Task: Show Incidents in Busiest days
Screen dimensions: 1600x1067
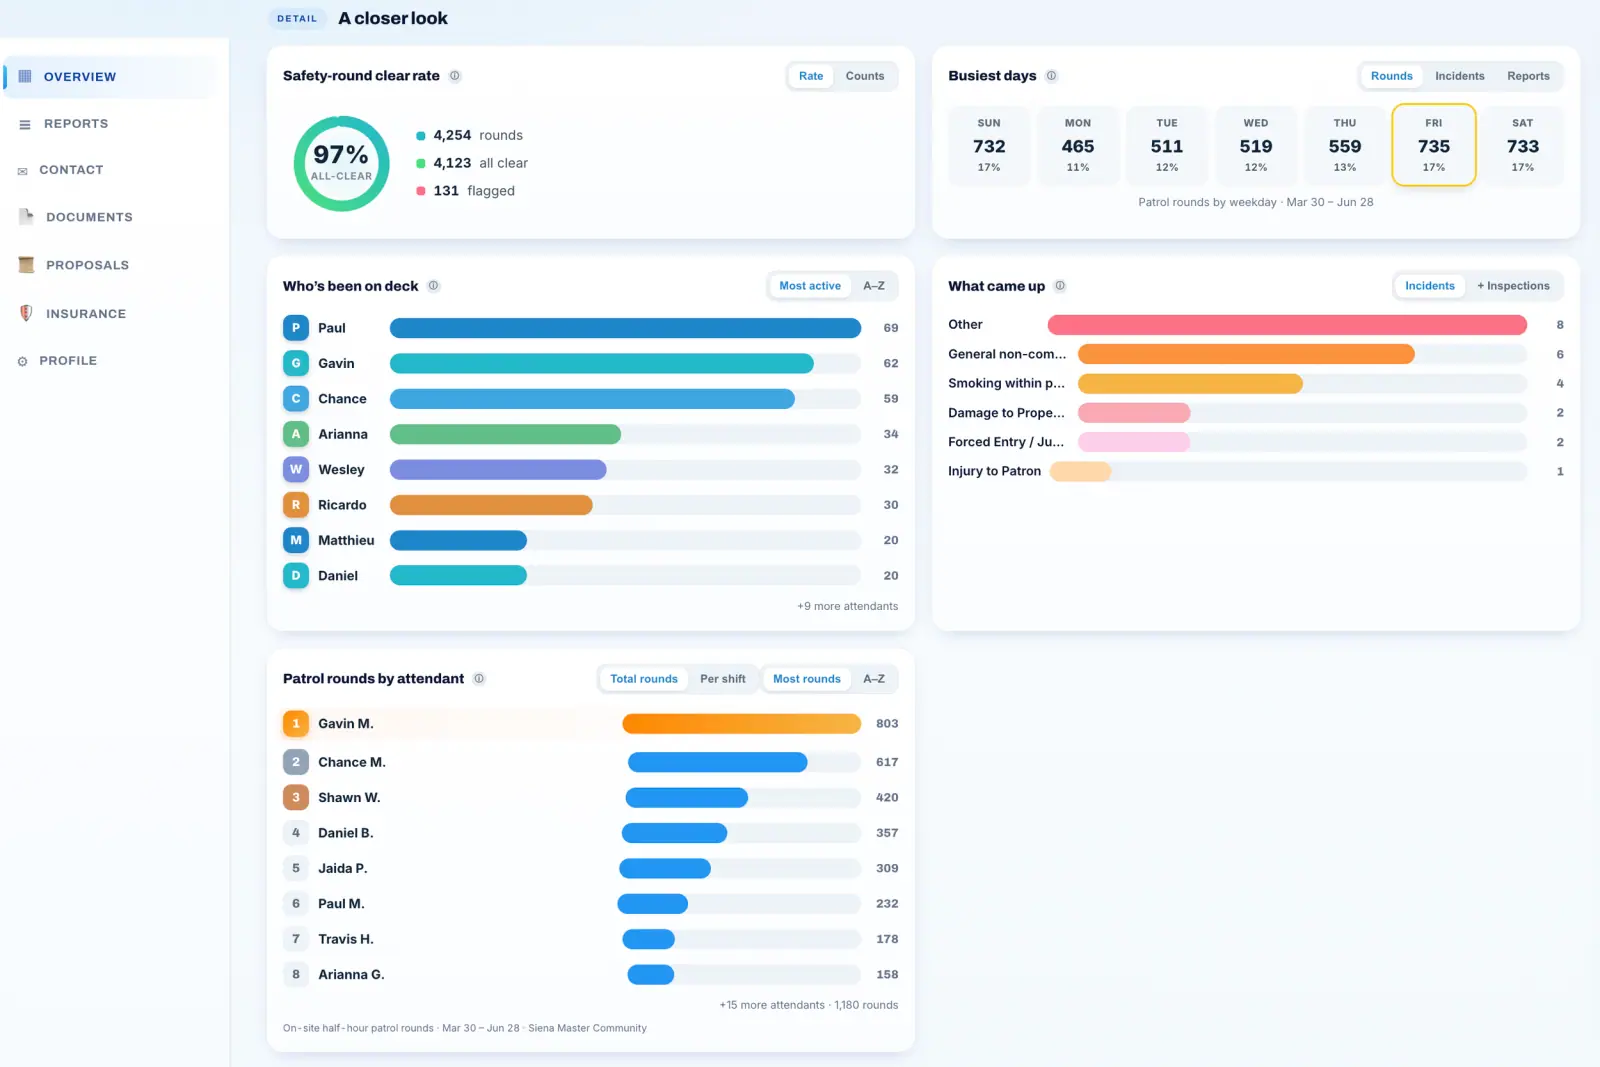Action: pyautogui.click(x=1459, y=76)
